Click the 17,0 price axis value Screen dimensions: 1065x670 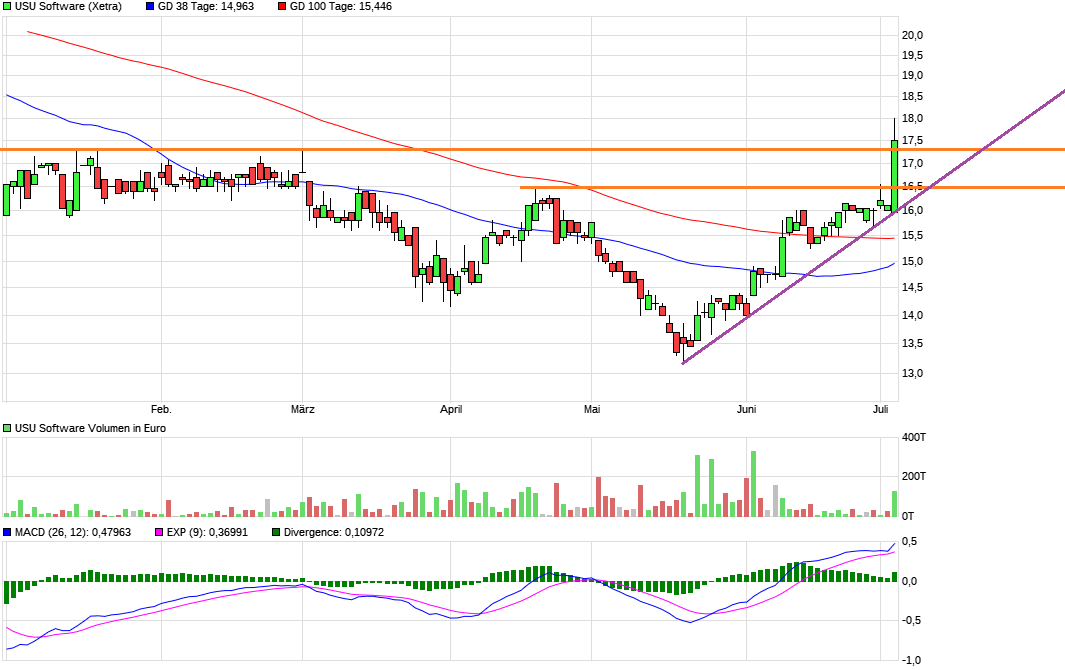(x=912, y=163)
